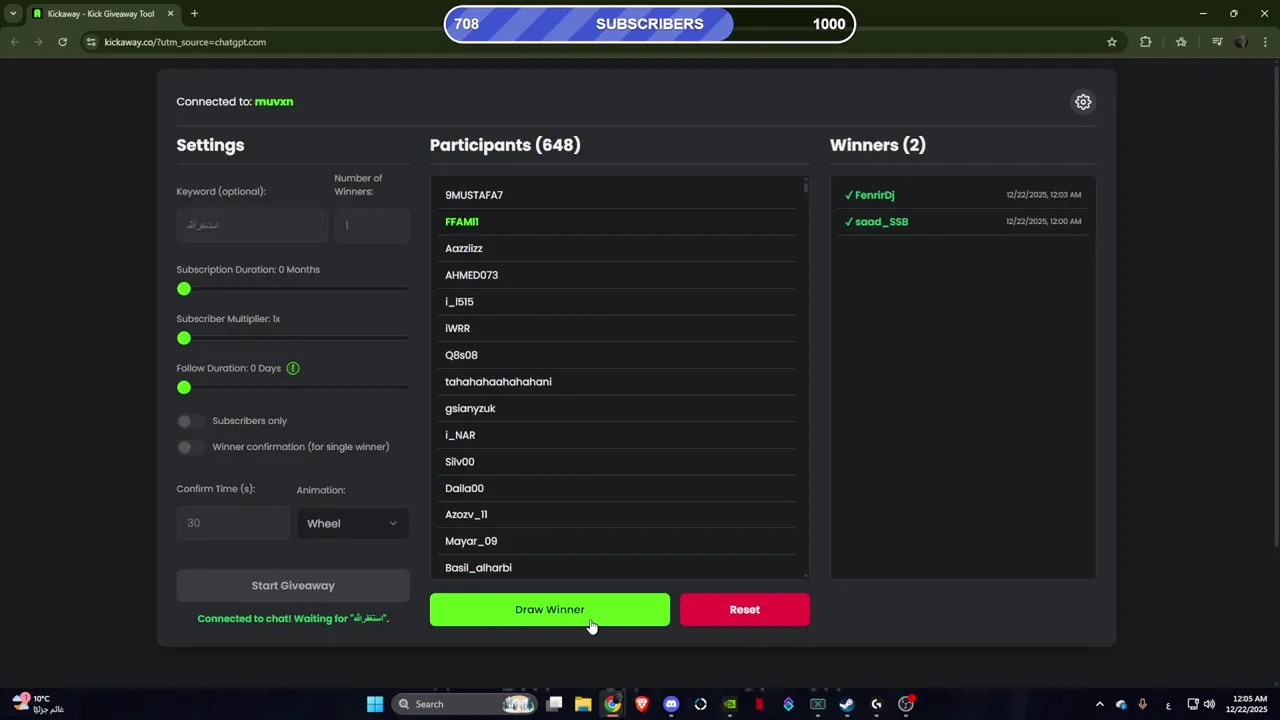This screenshot has width=1280, height=720.
Task: Click winner saad_SSB entry
Action: 963,222
